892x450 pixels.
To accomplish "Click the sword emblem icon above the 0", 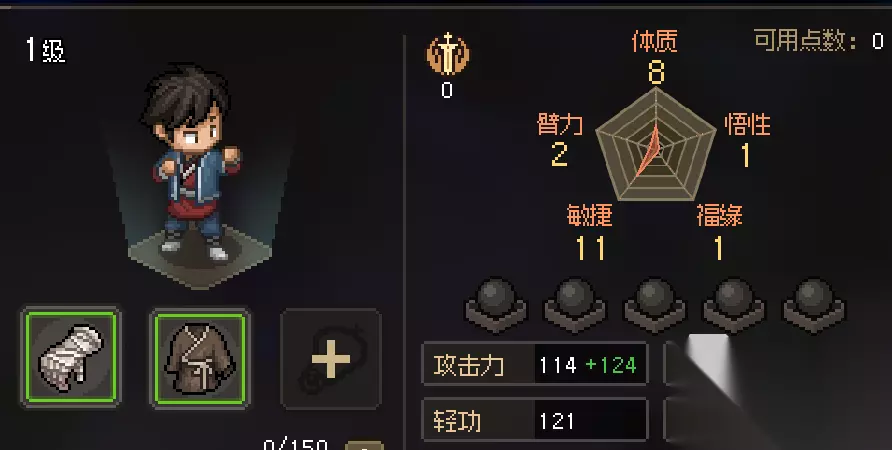I will click(448, 53).
